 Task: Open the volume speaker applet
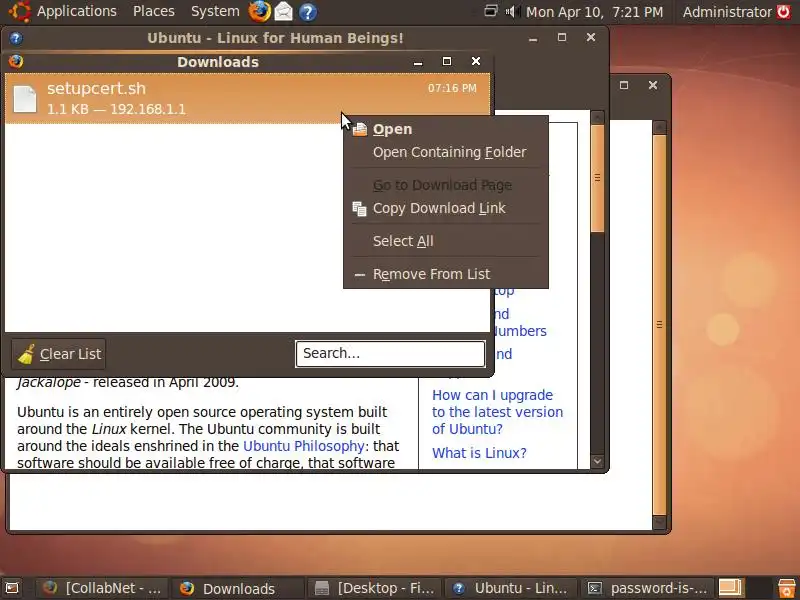(512, 11)
